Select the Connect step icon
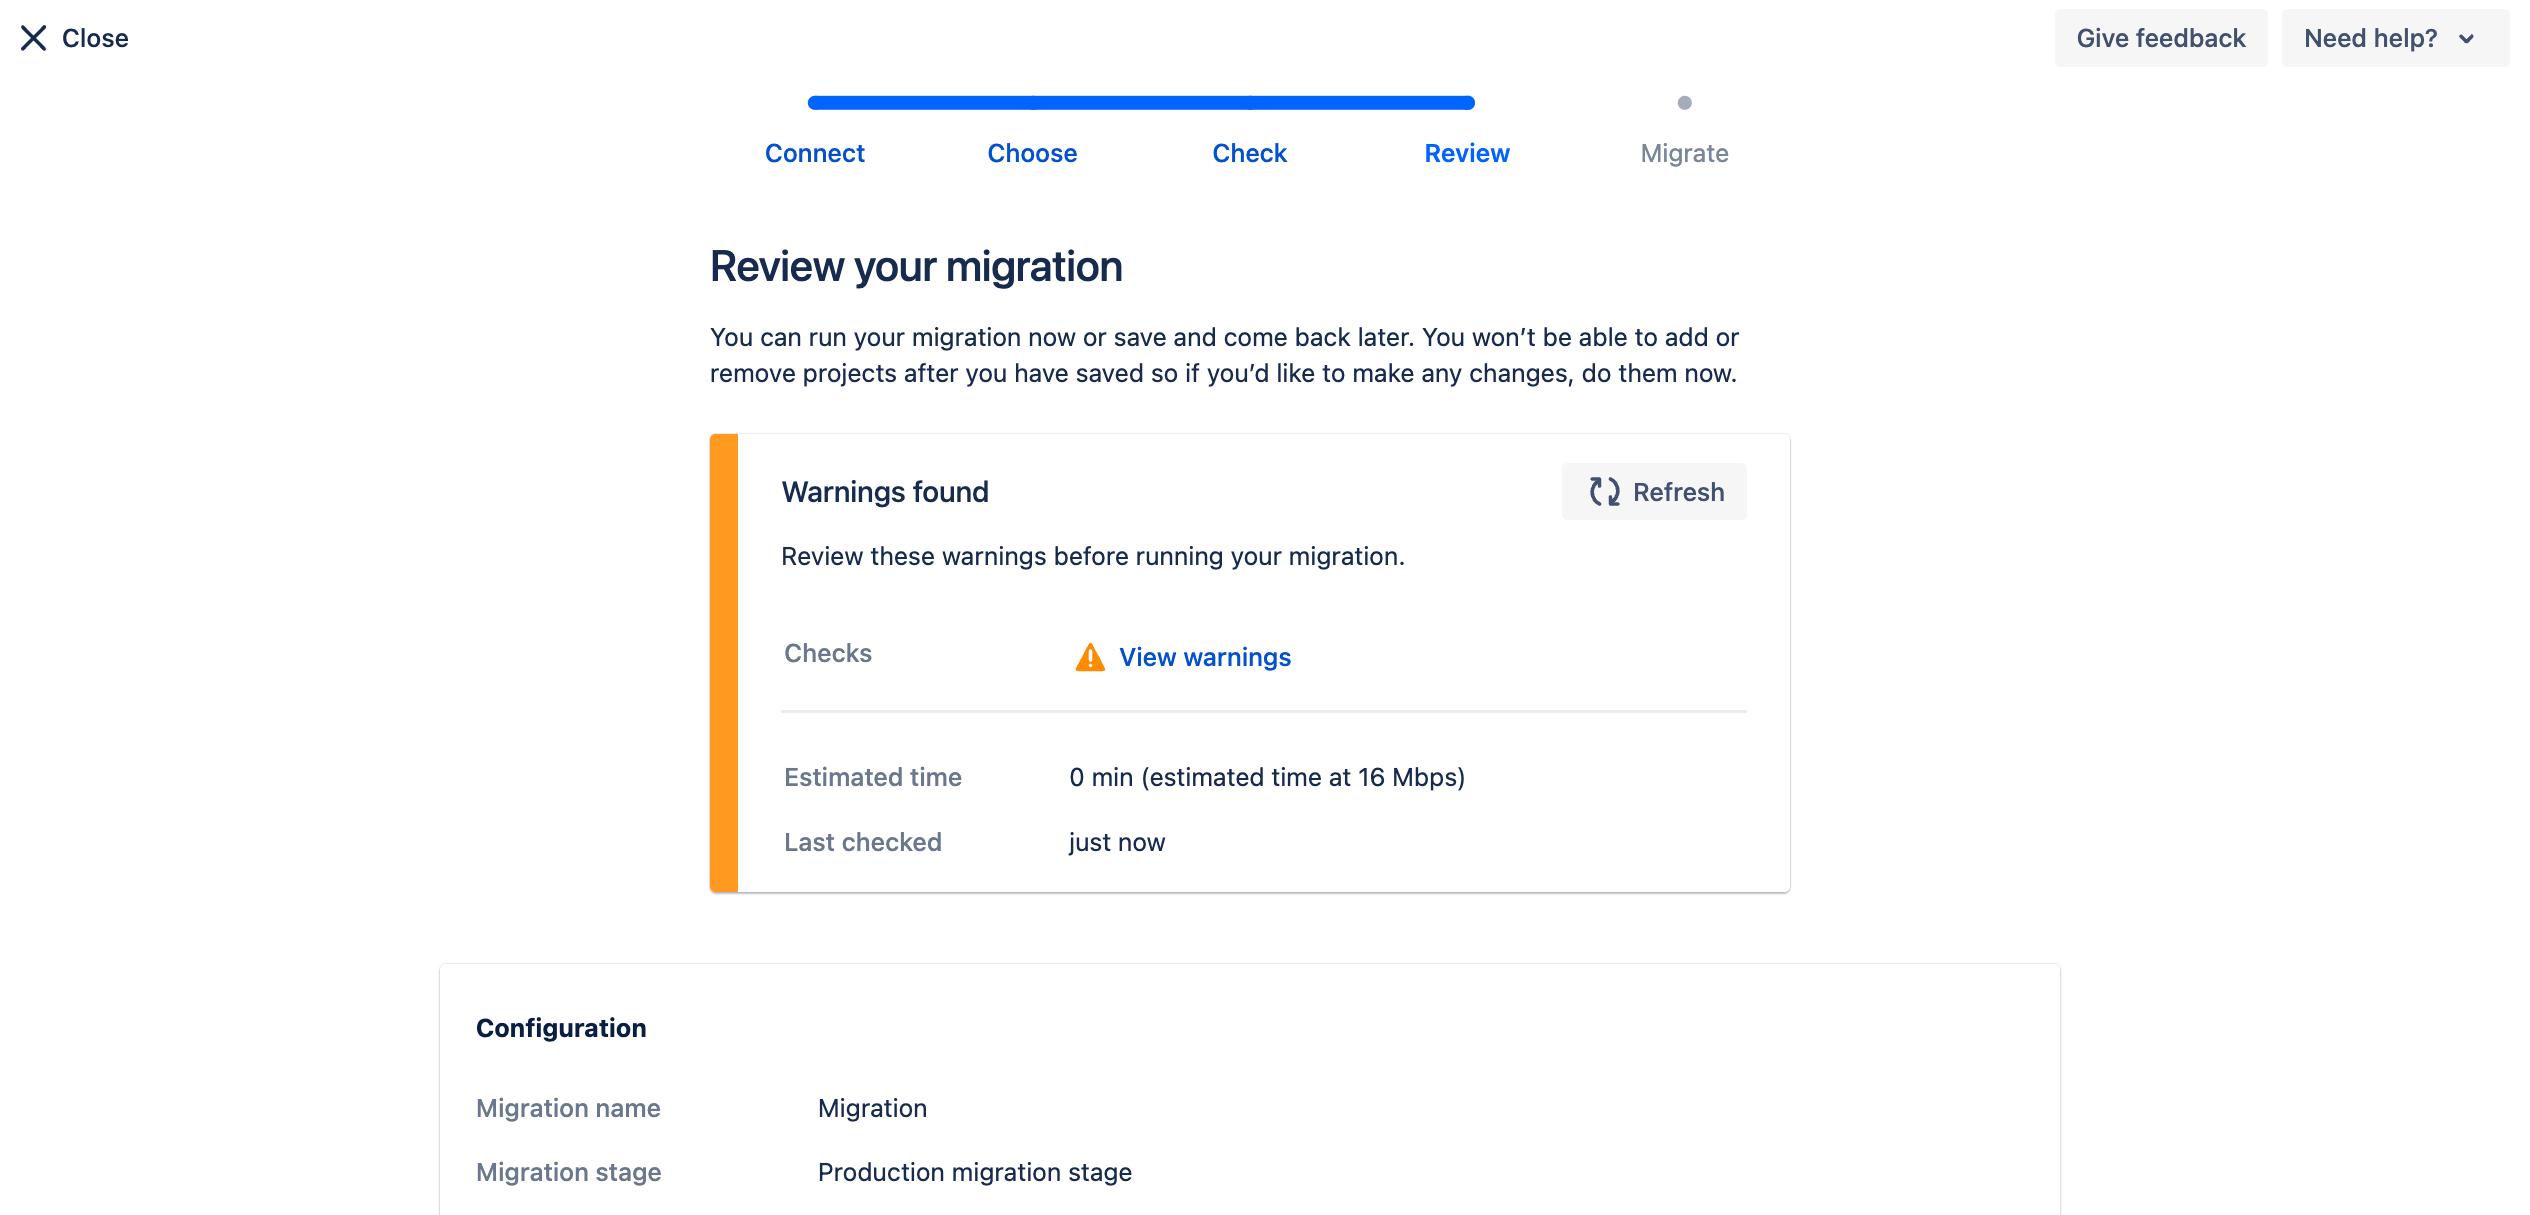 [815, 103]
